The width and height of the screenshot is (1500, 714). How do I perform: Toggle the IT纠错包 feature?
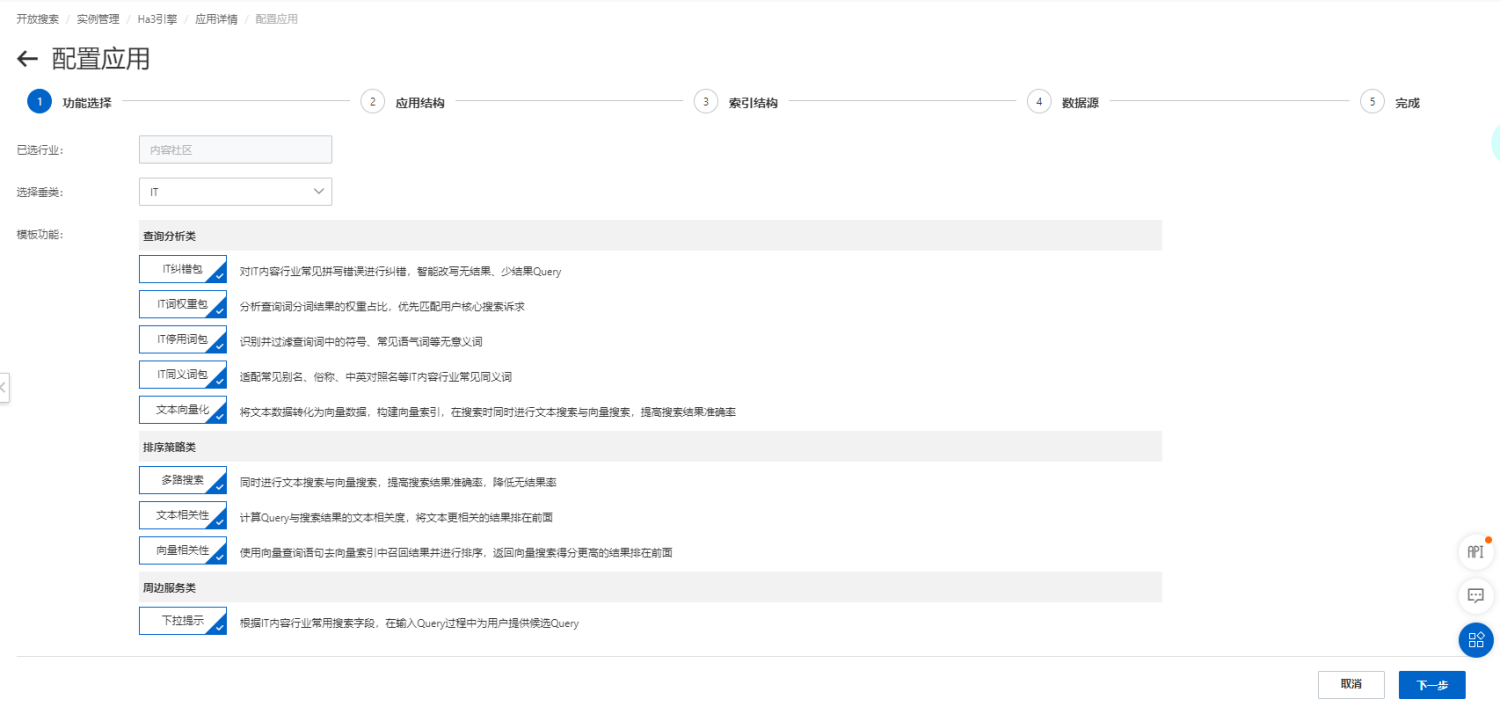183,270
